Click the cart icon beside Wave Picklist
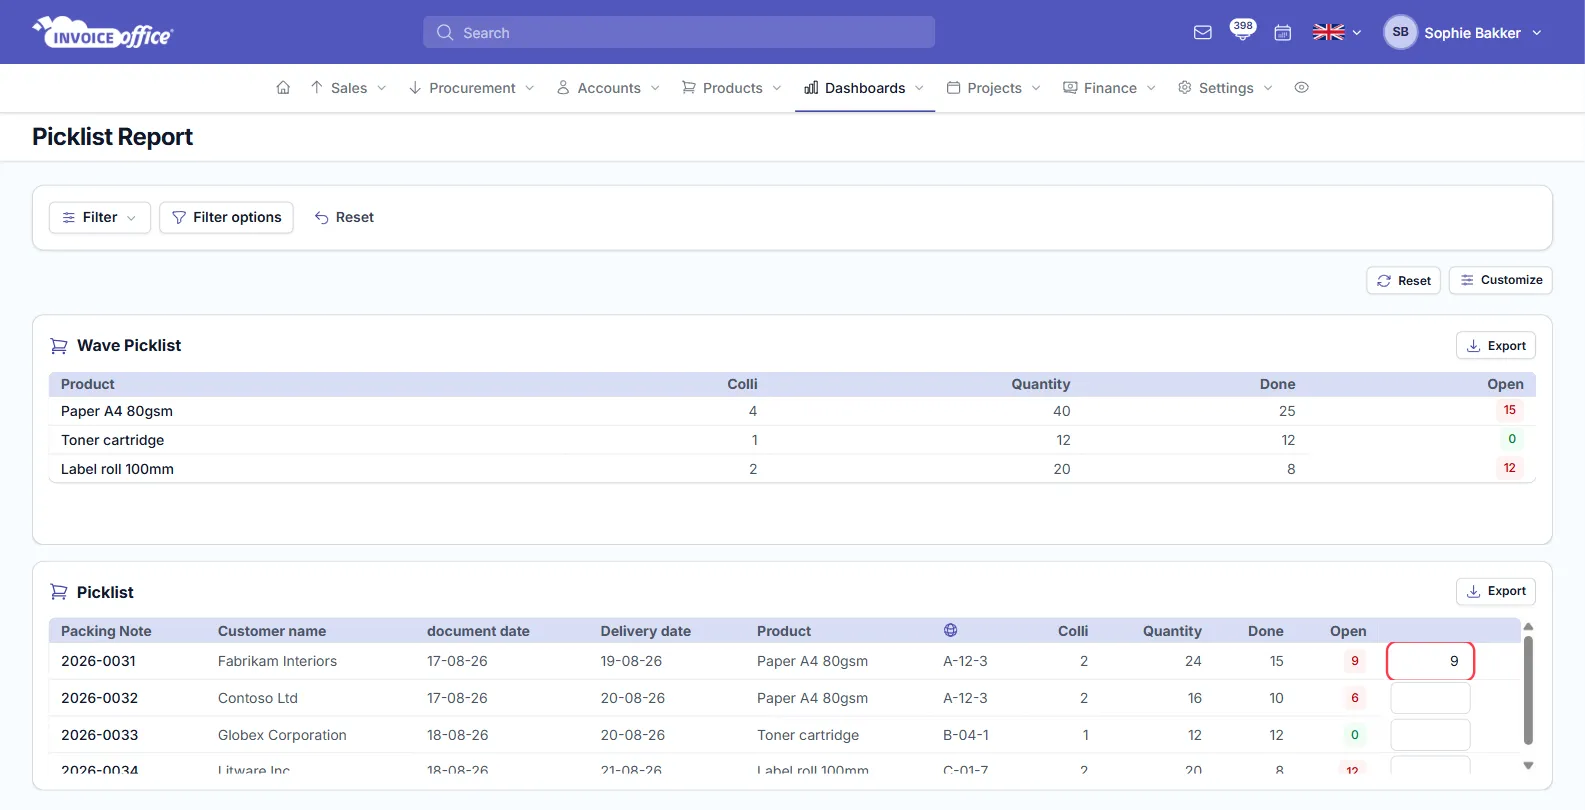 coord(59,346)
